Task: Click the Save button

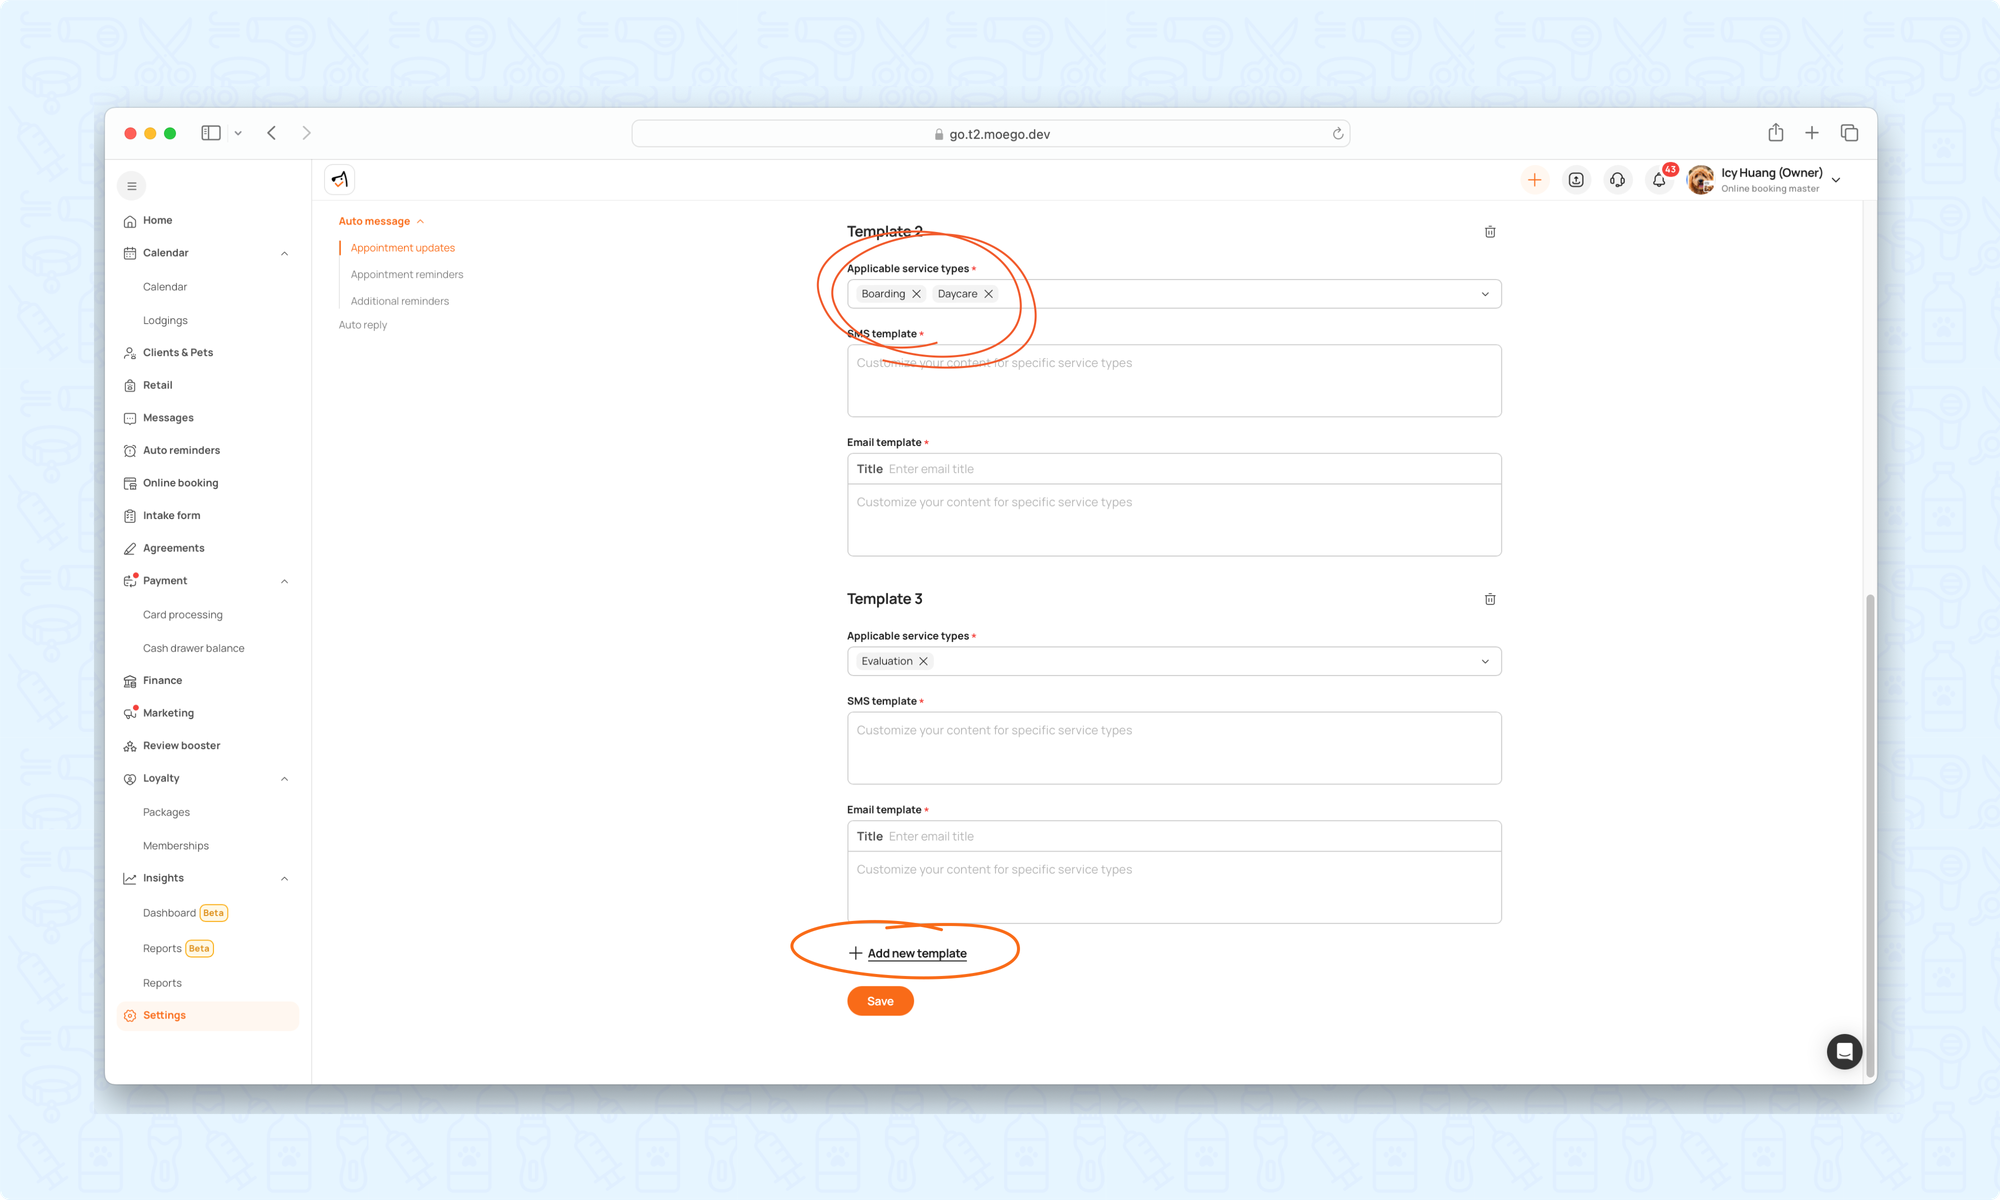Action: tap(879, 1001)
